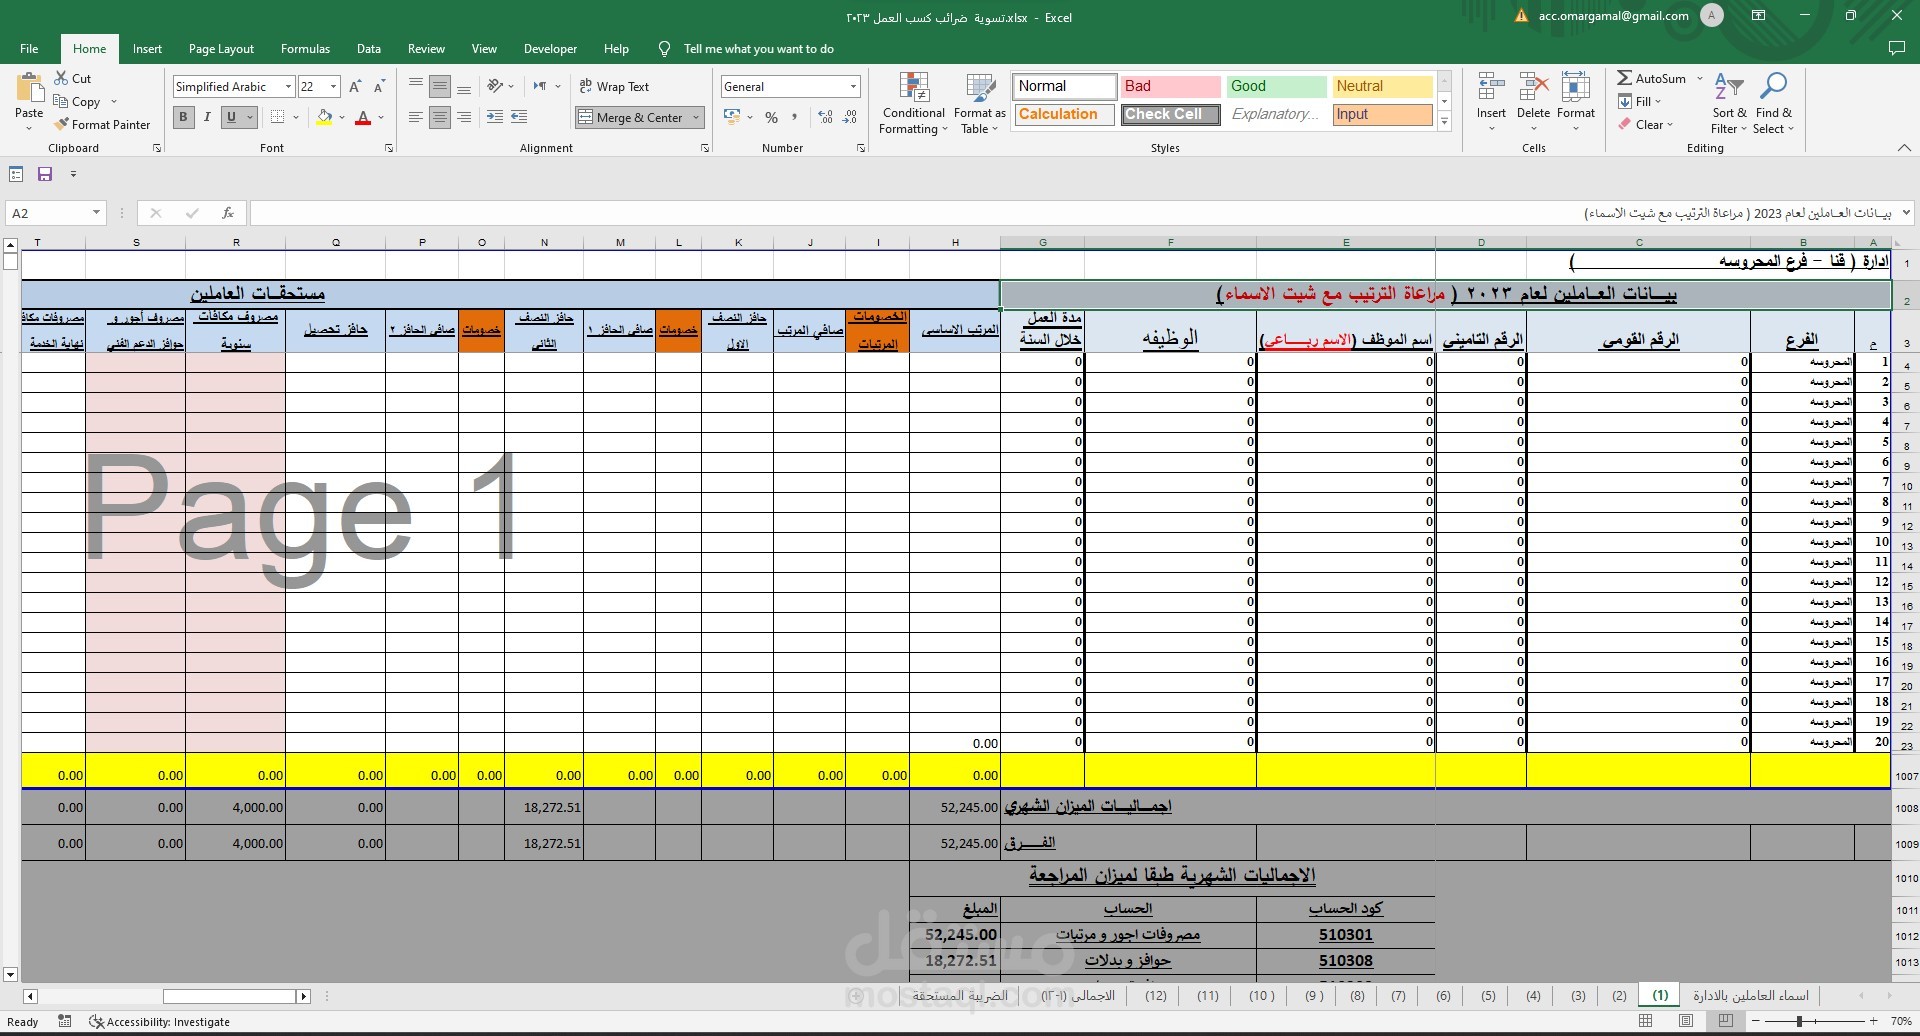Screen dimensions: 1920x1036
Task: Click the AutoSum sigma
Action: pyautogui.click(x=1625, y=78)
